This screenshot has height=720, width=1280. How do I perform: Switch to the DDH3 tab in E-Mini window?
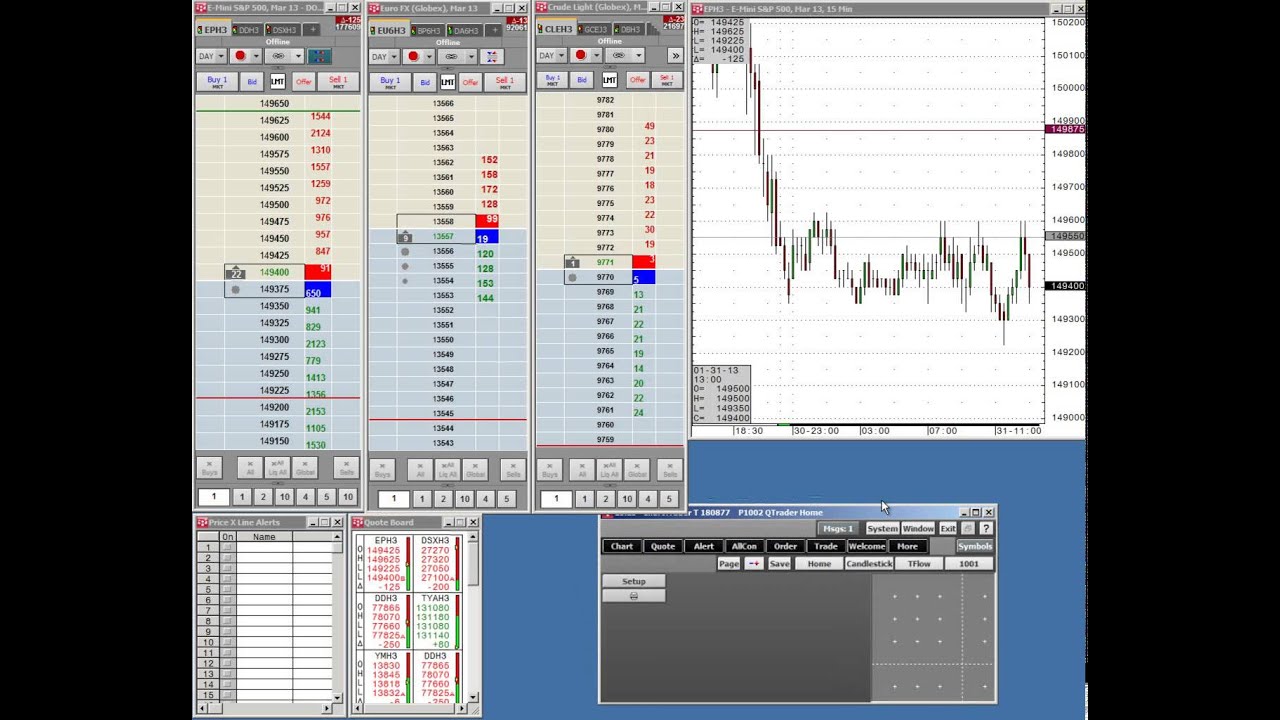pos(246,30)
